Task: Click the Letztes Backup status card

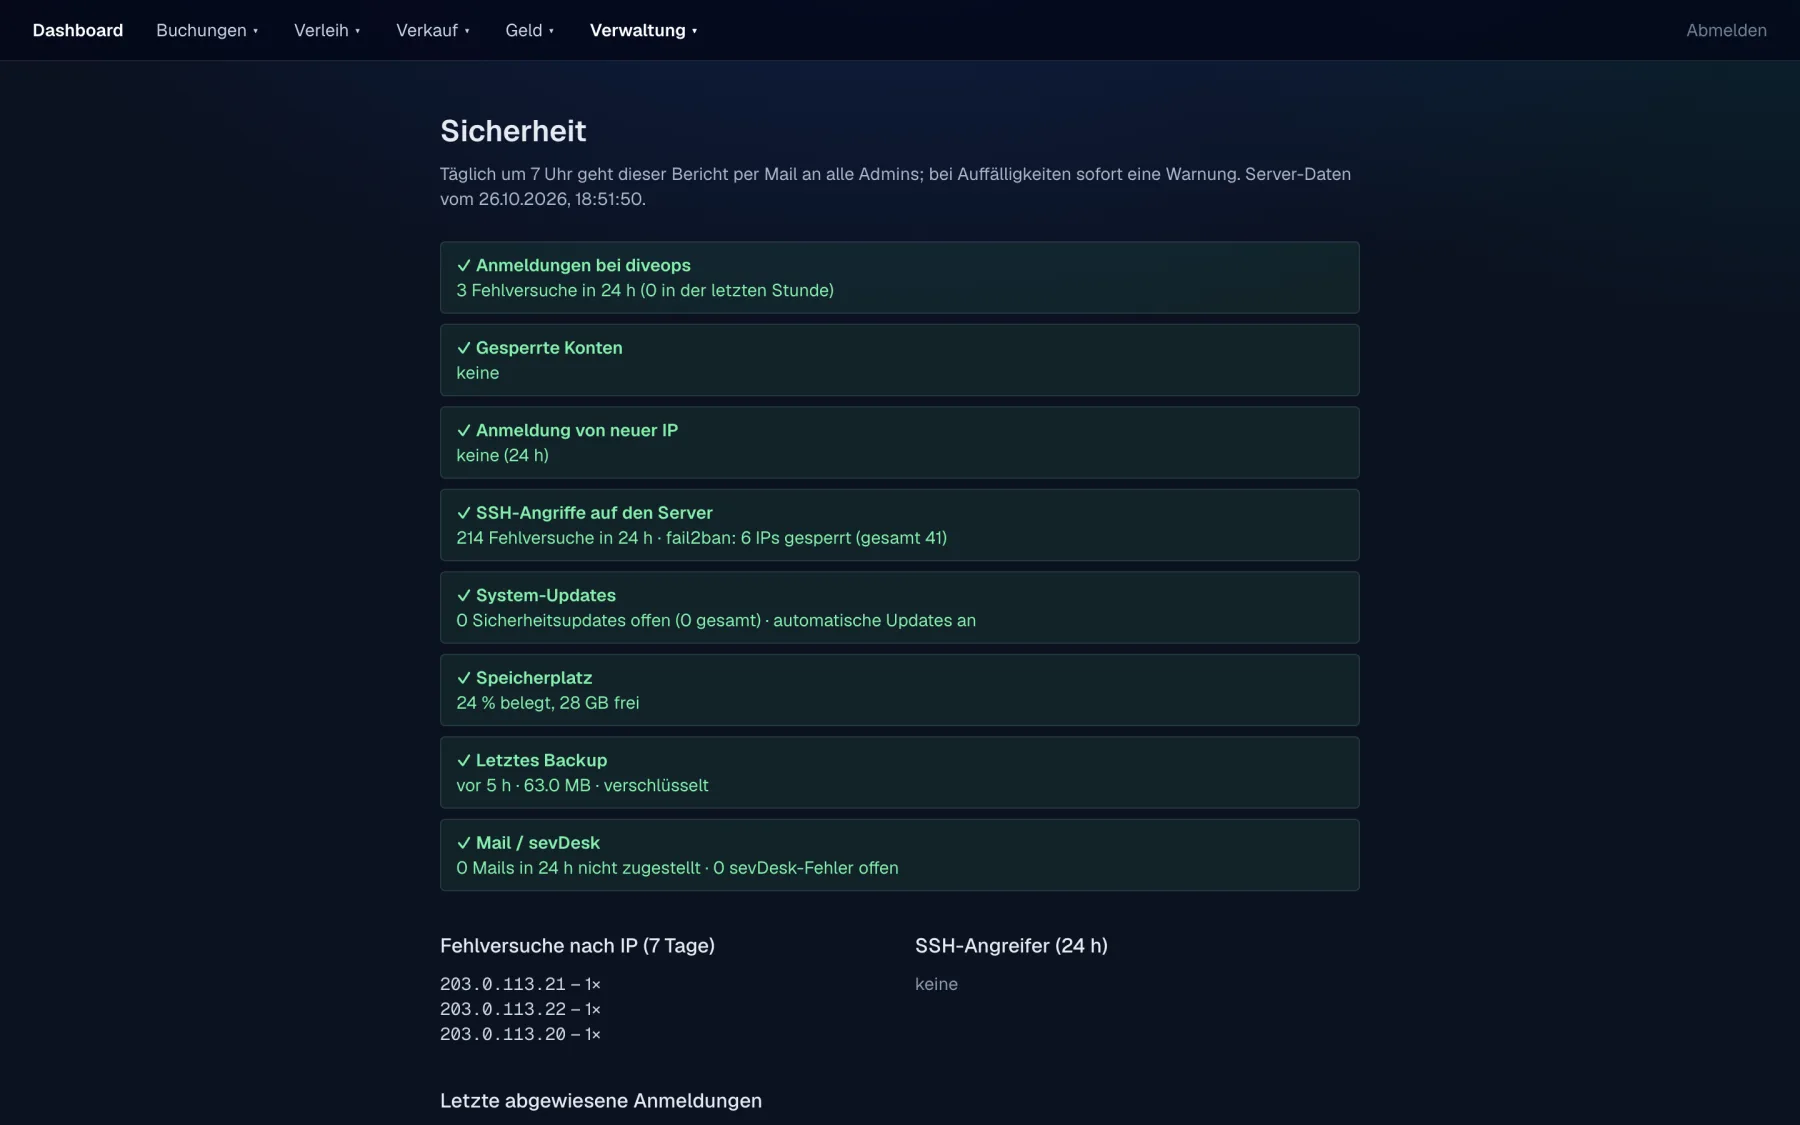Action: [x=899, y=772]
